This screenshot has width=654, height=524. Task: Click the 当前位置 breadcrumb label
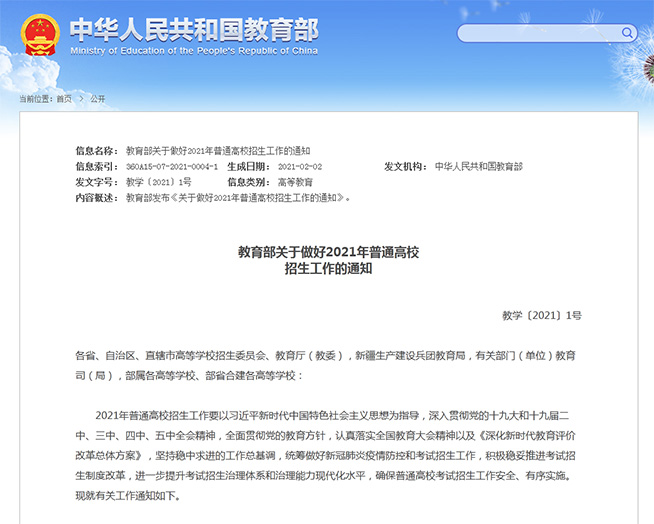(x=36, y=99)
